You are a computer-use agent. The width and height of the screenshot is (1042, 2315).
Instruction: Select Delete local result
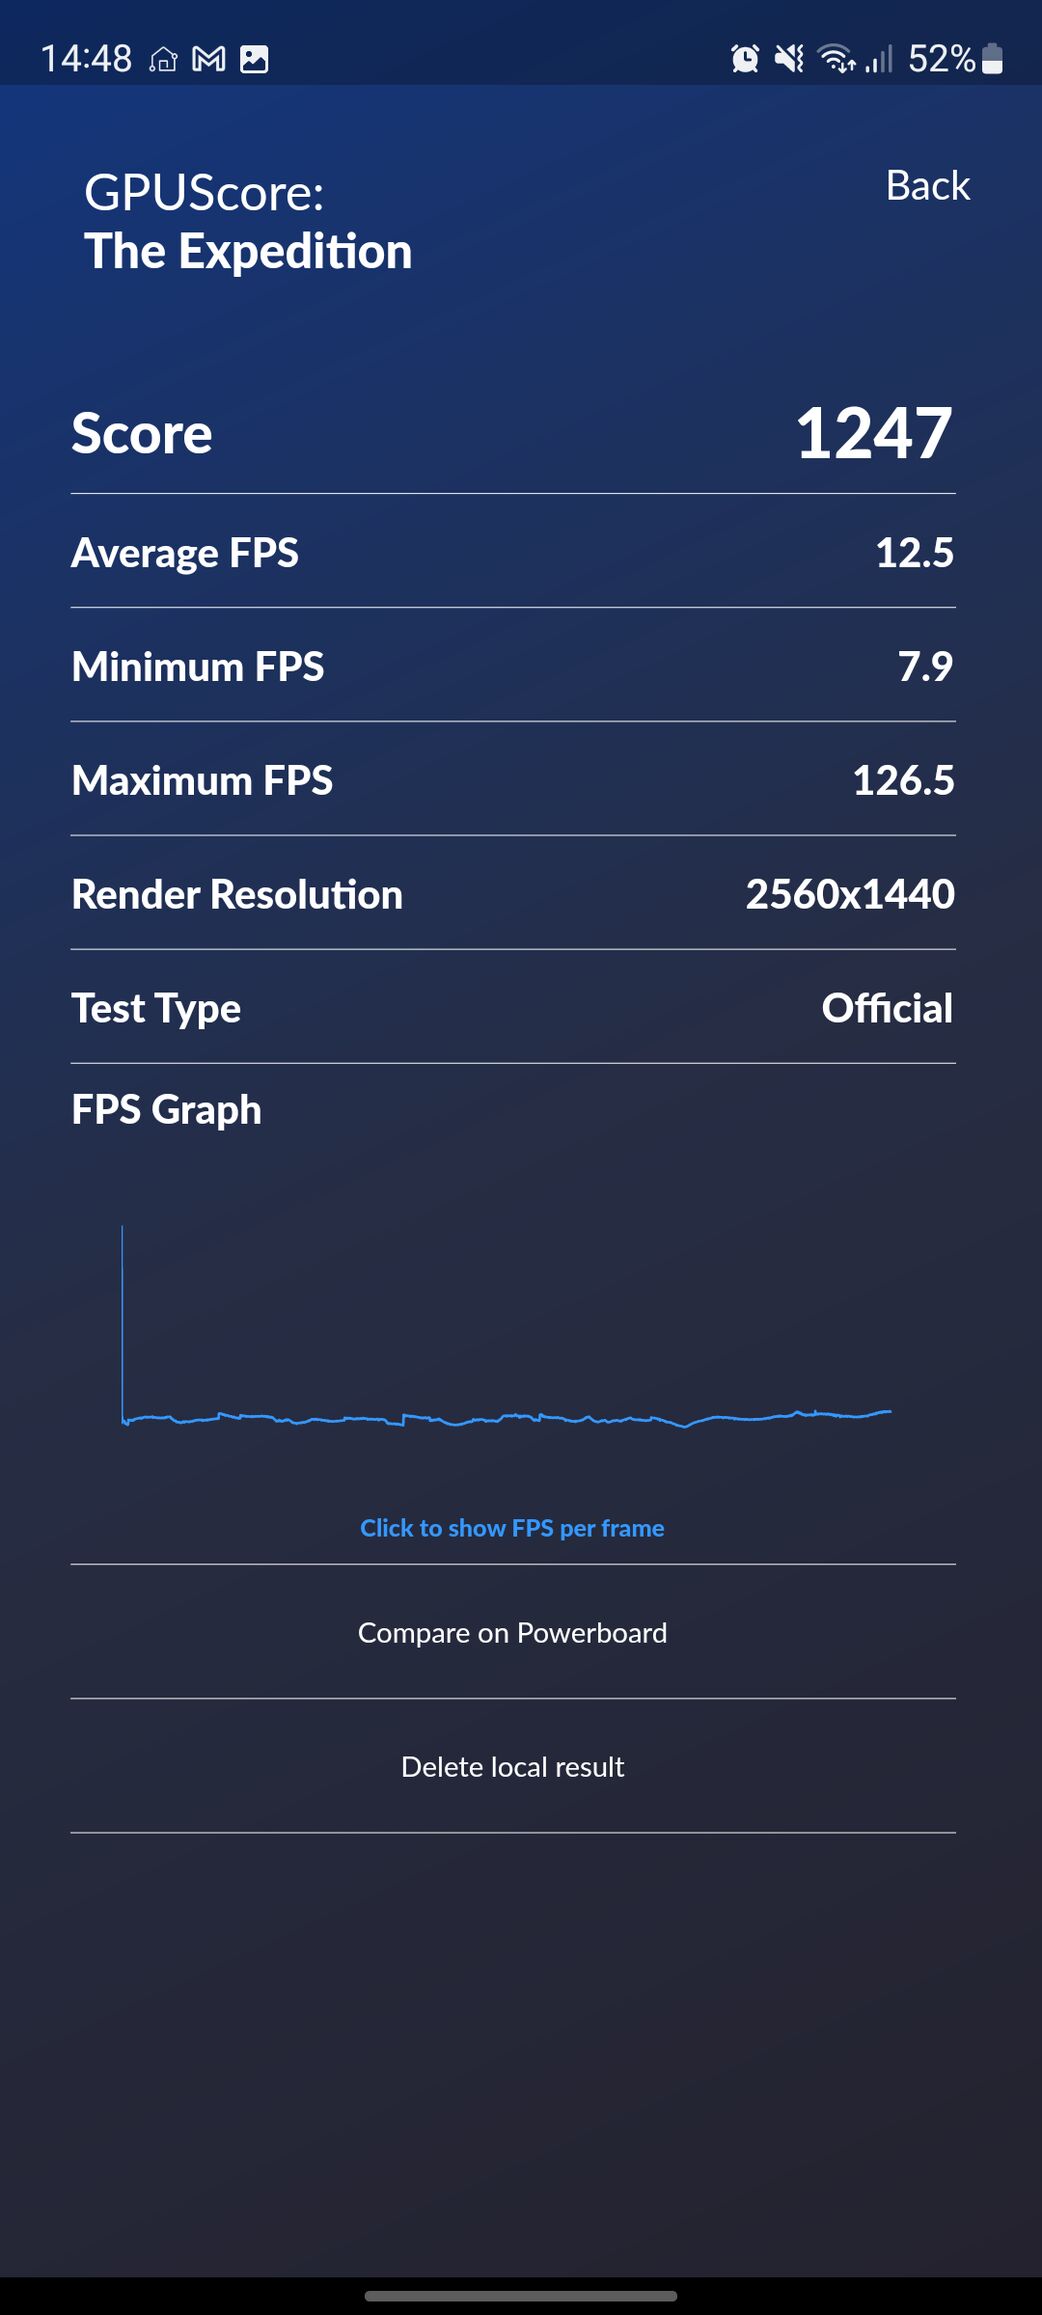coord(512,1766)
